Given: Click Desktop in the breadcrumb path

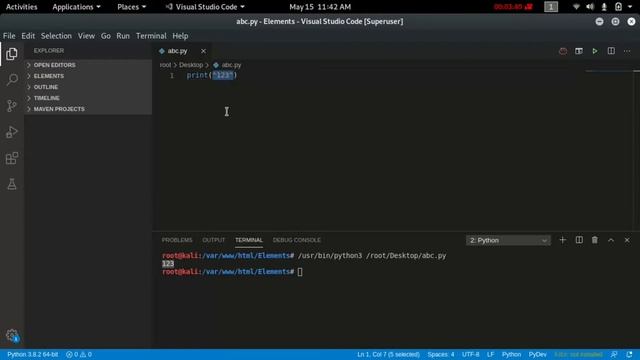Looking at the screenshot, I should pos(191,65).
